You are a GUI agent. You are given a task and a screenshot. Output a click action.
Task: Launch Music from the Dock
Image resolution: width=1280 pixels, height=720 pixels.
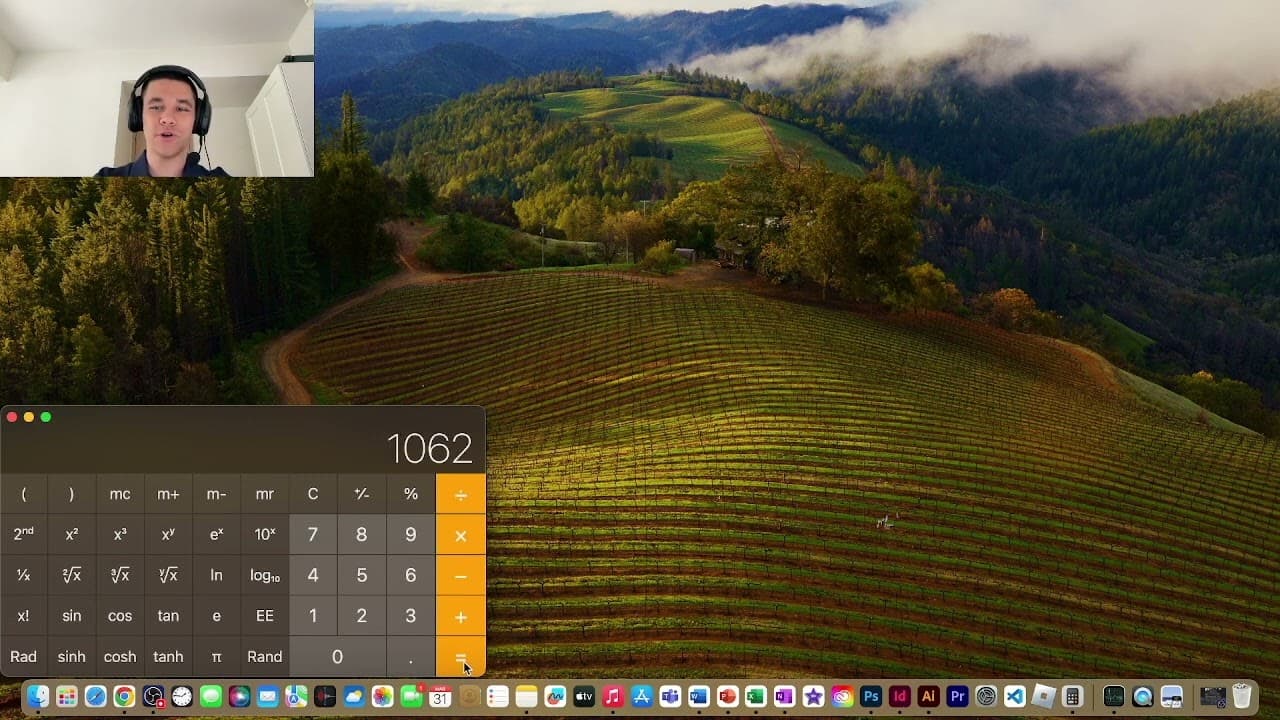click(613, 697)
